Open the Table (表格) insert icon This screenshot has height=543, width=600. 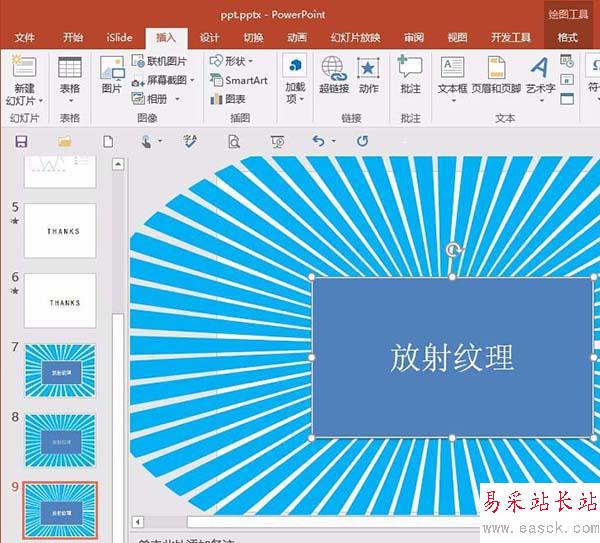[x=70, y=67]
